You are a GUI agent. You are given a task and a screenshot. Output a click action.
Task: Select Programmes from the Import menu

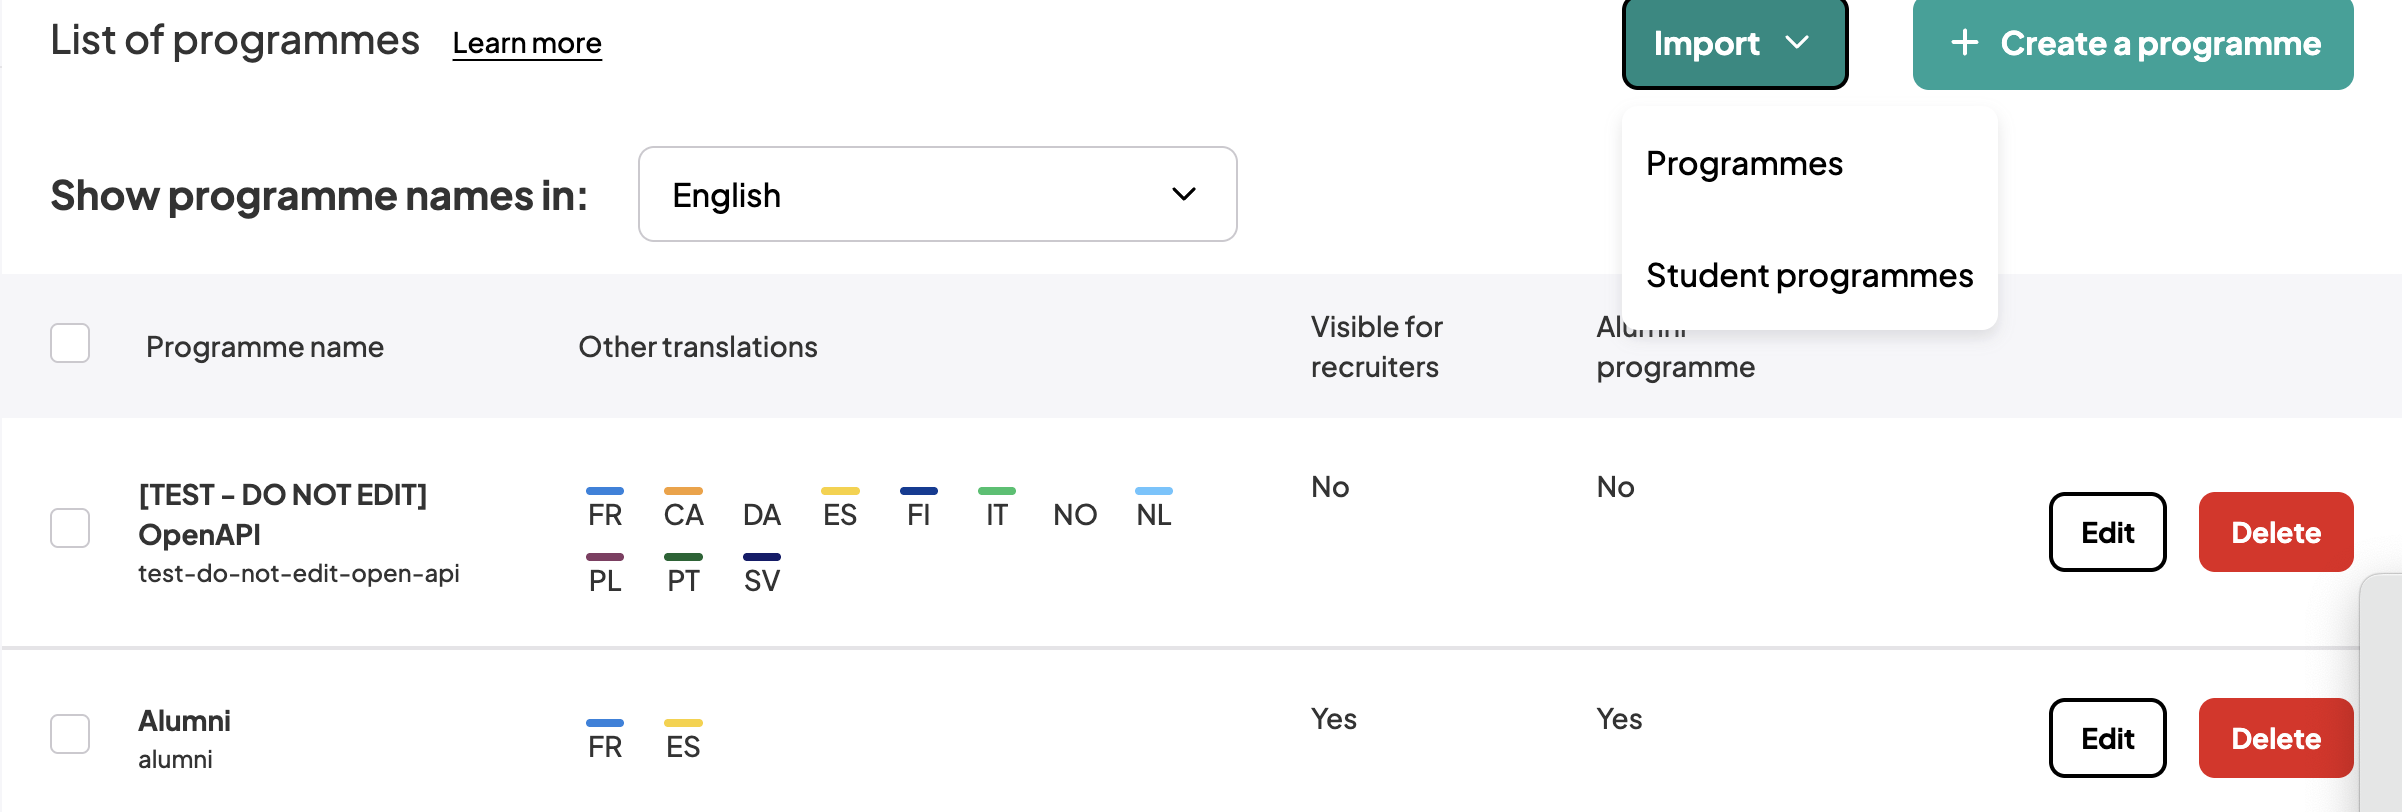tap(1744, 163)
